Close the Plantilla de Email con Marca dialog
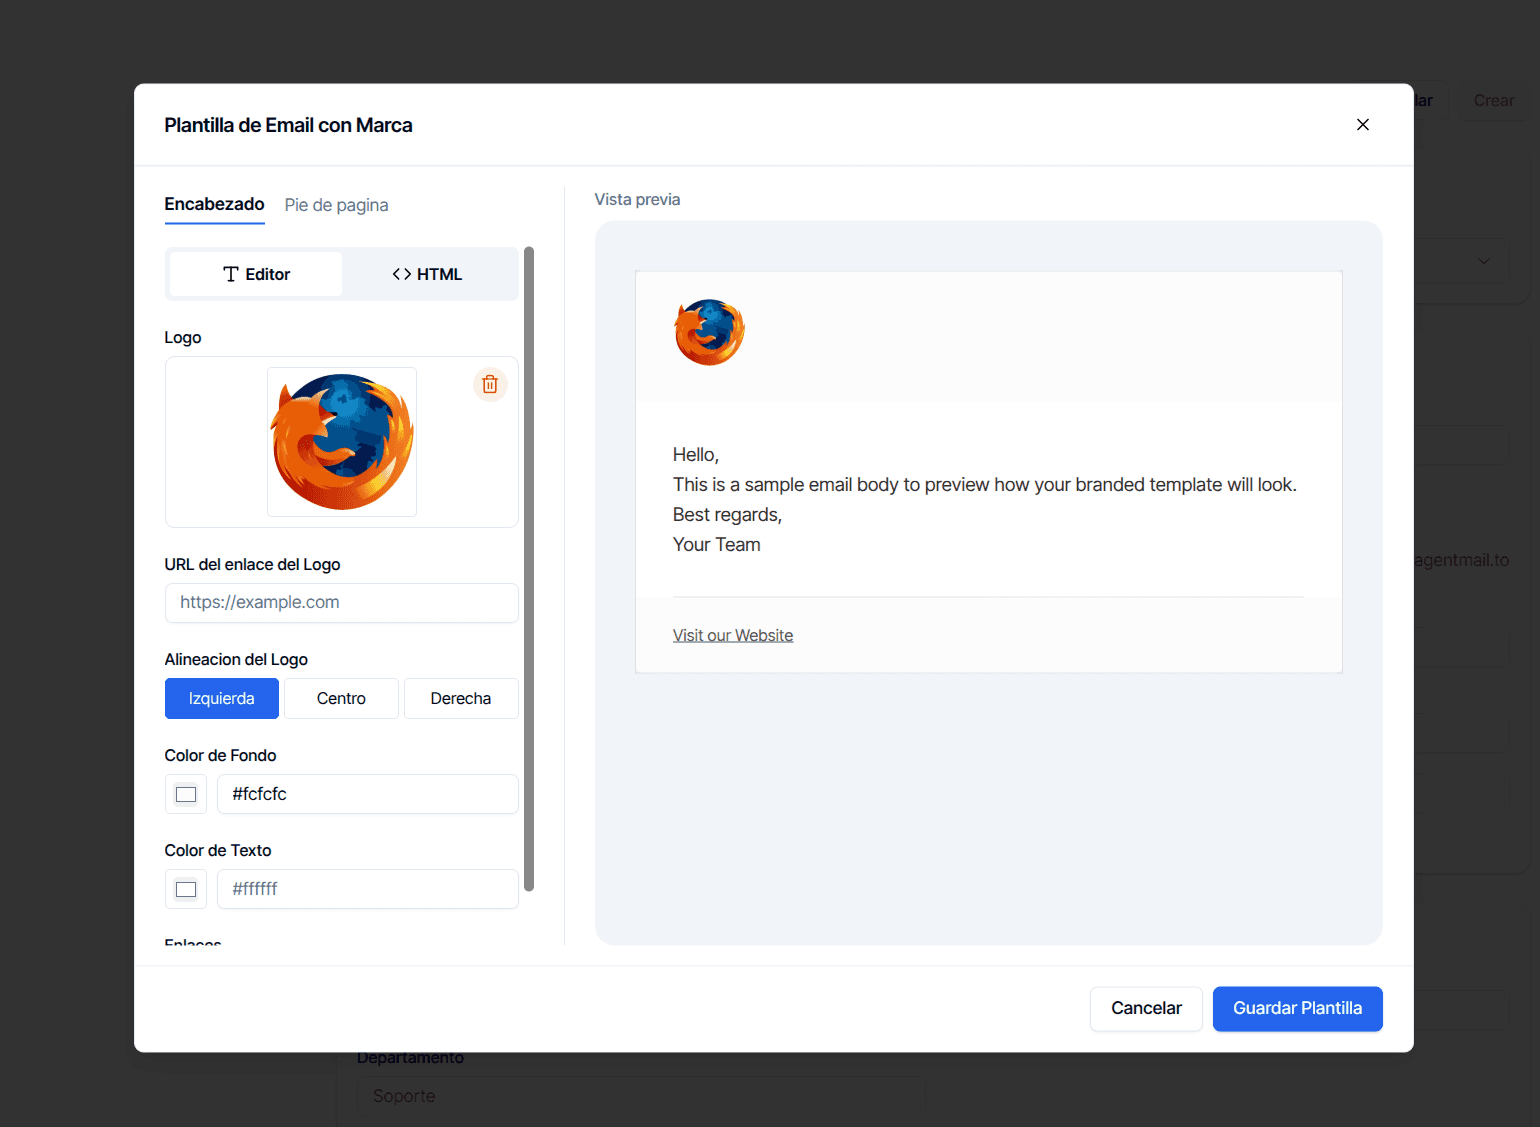This screenshot has width=1540, height=1127. point(1362,125)
